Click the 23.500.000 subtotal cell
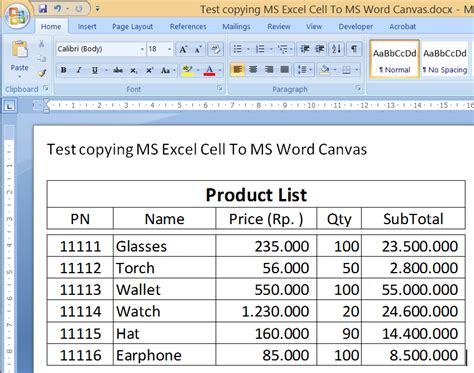The width and height of the screenshot is (474, 373). pyautogui.click(x=413, y=246)
